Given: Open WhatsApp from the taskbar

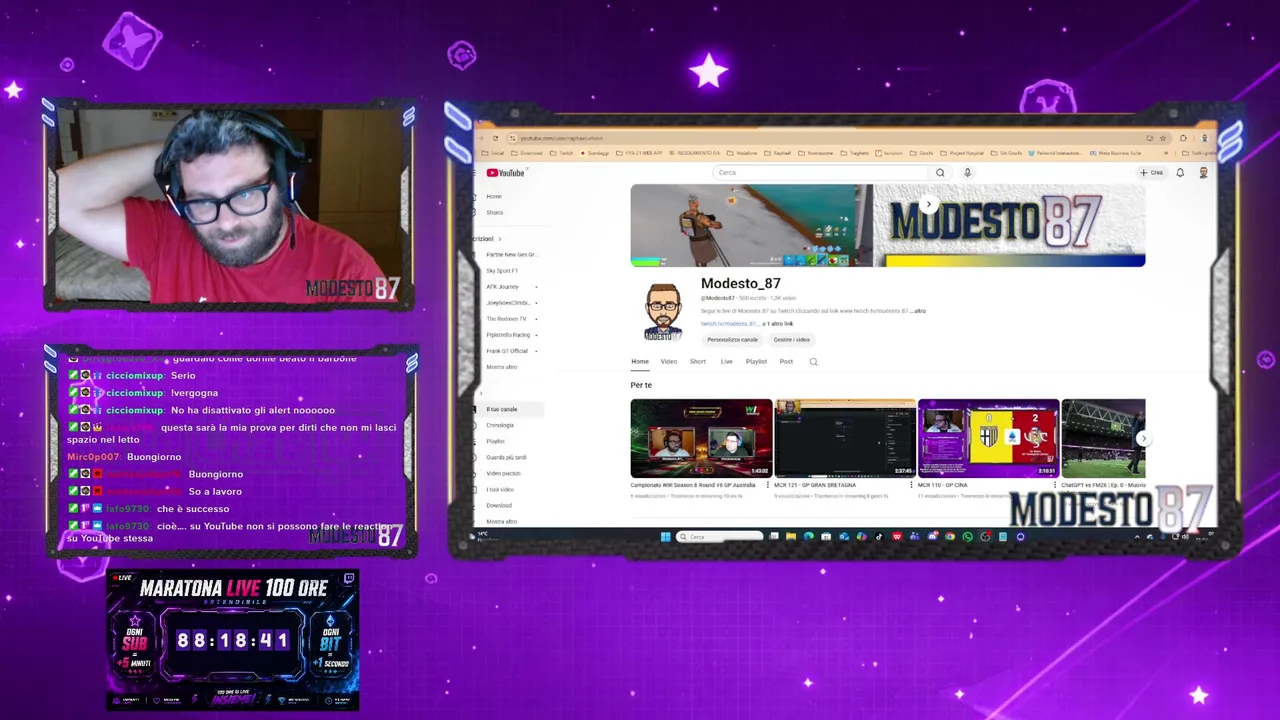Looking at the screenshot, I should coord(967,537).
